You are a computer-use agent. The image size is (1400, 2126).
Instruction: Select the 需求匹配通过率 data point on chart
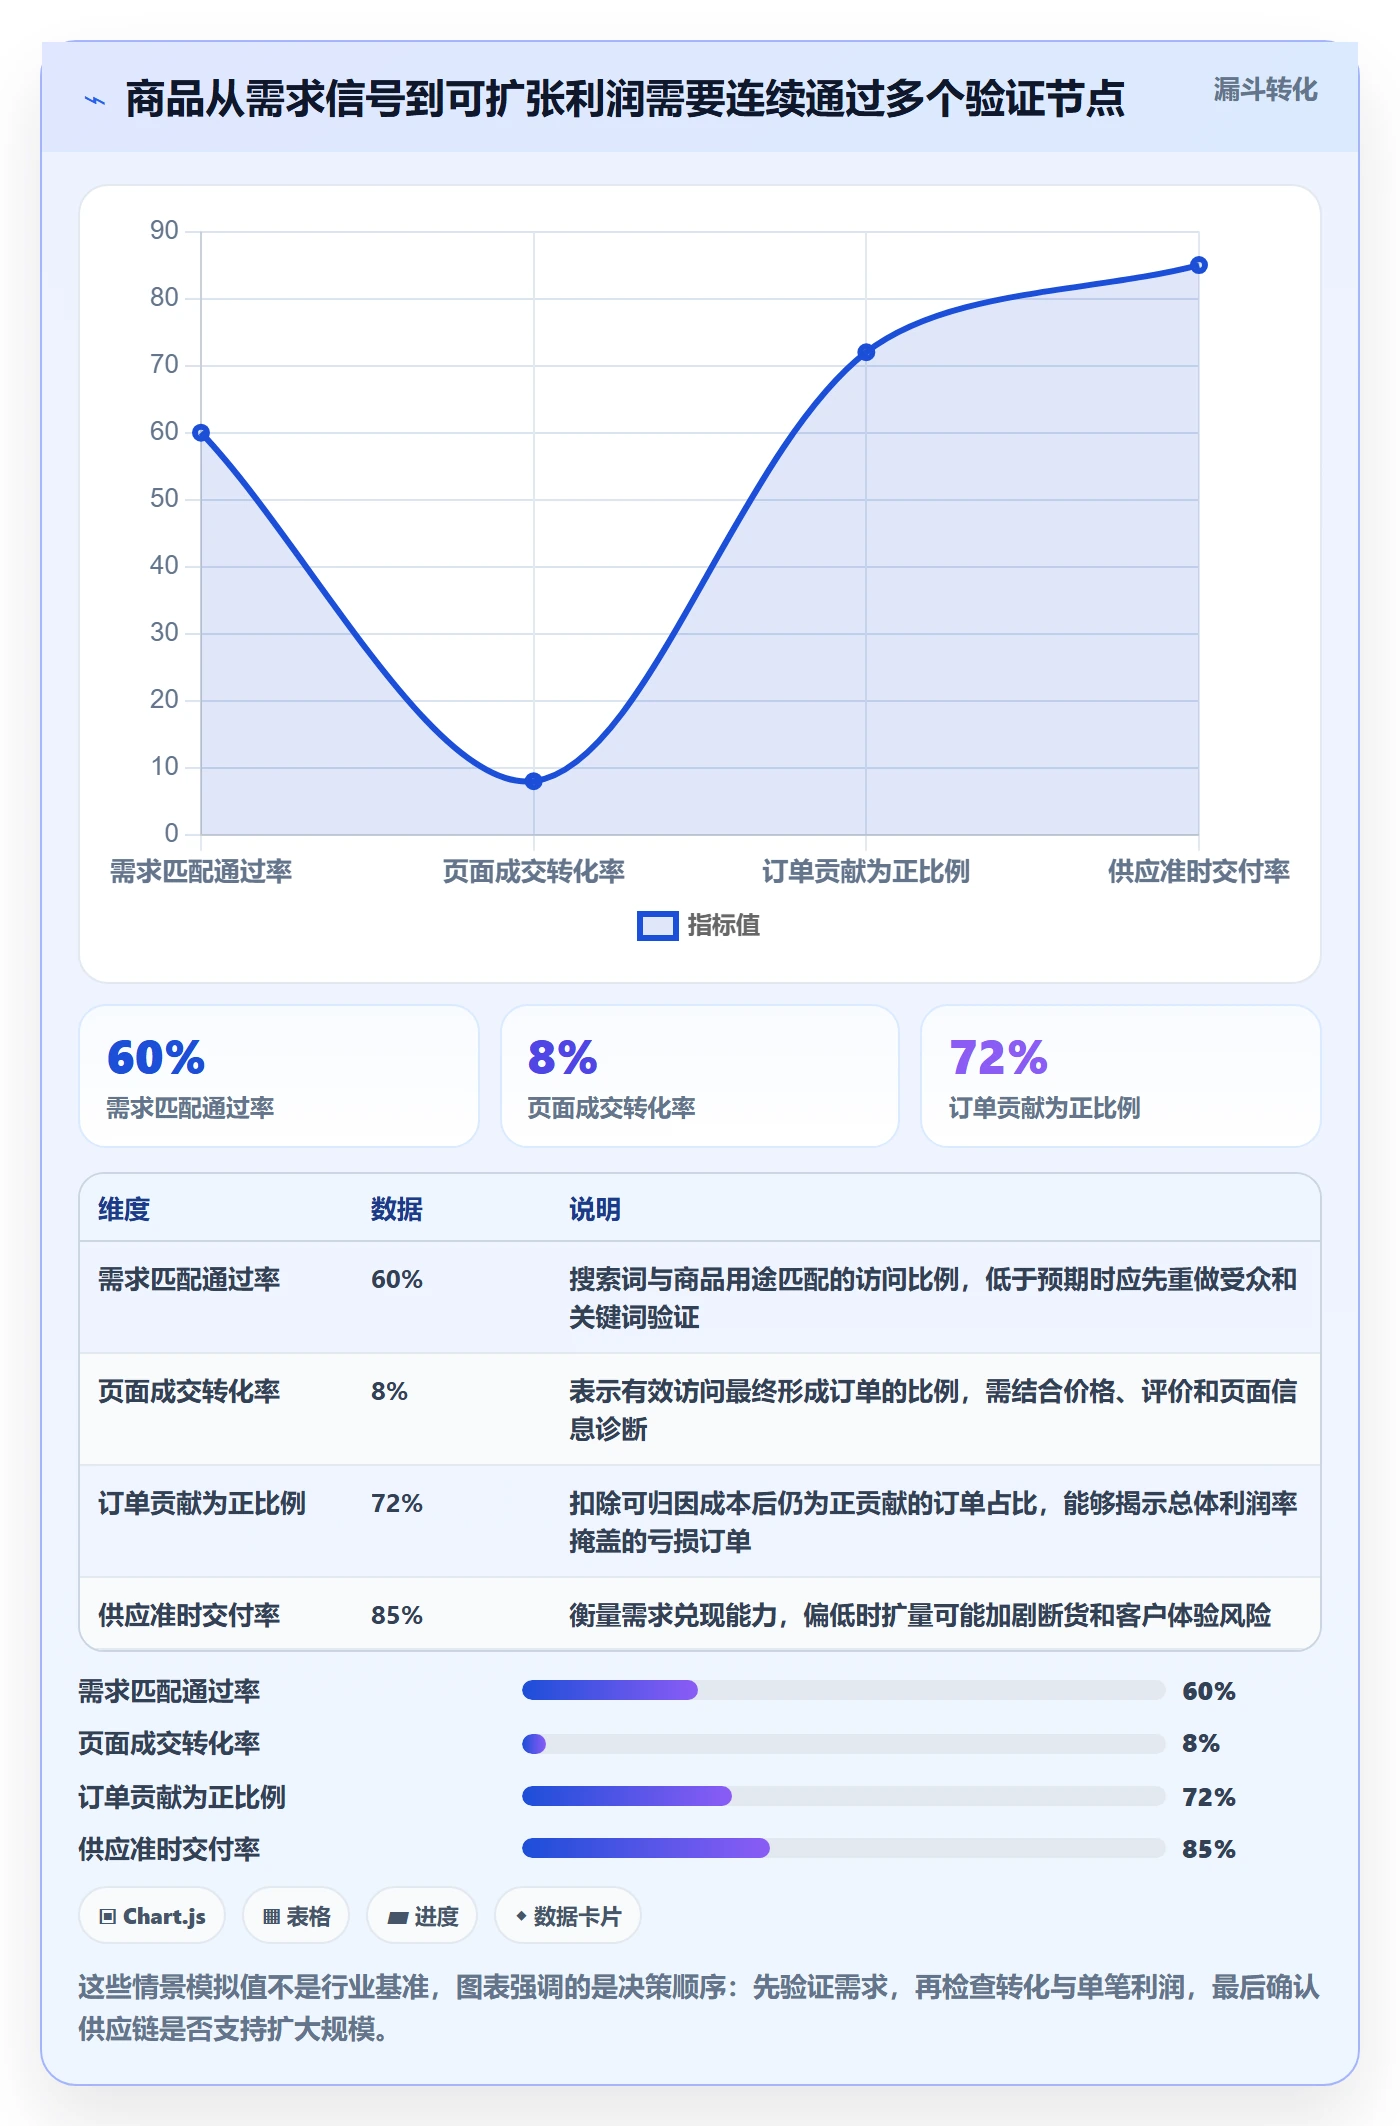click(201, 433)
